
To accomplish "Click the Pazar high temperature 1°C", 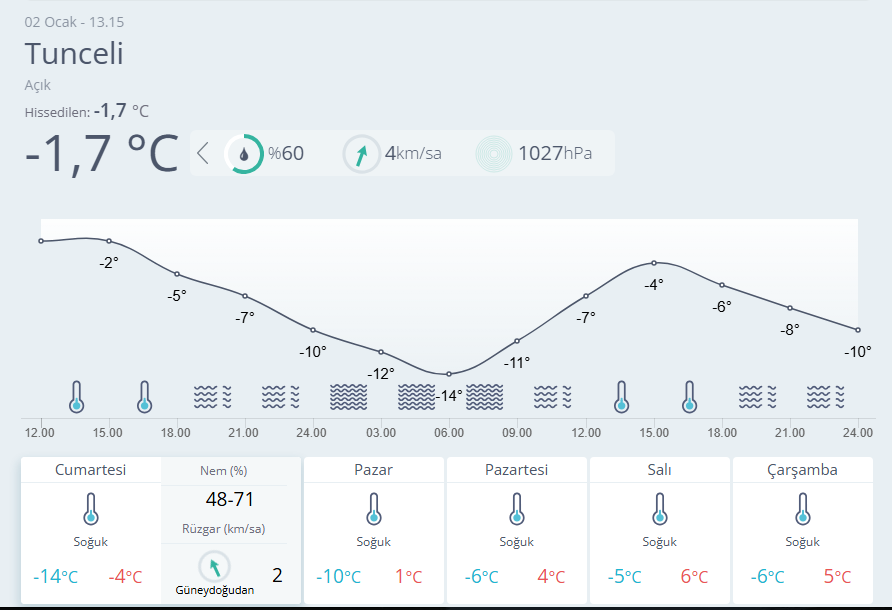I will click(409, 576).
